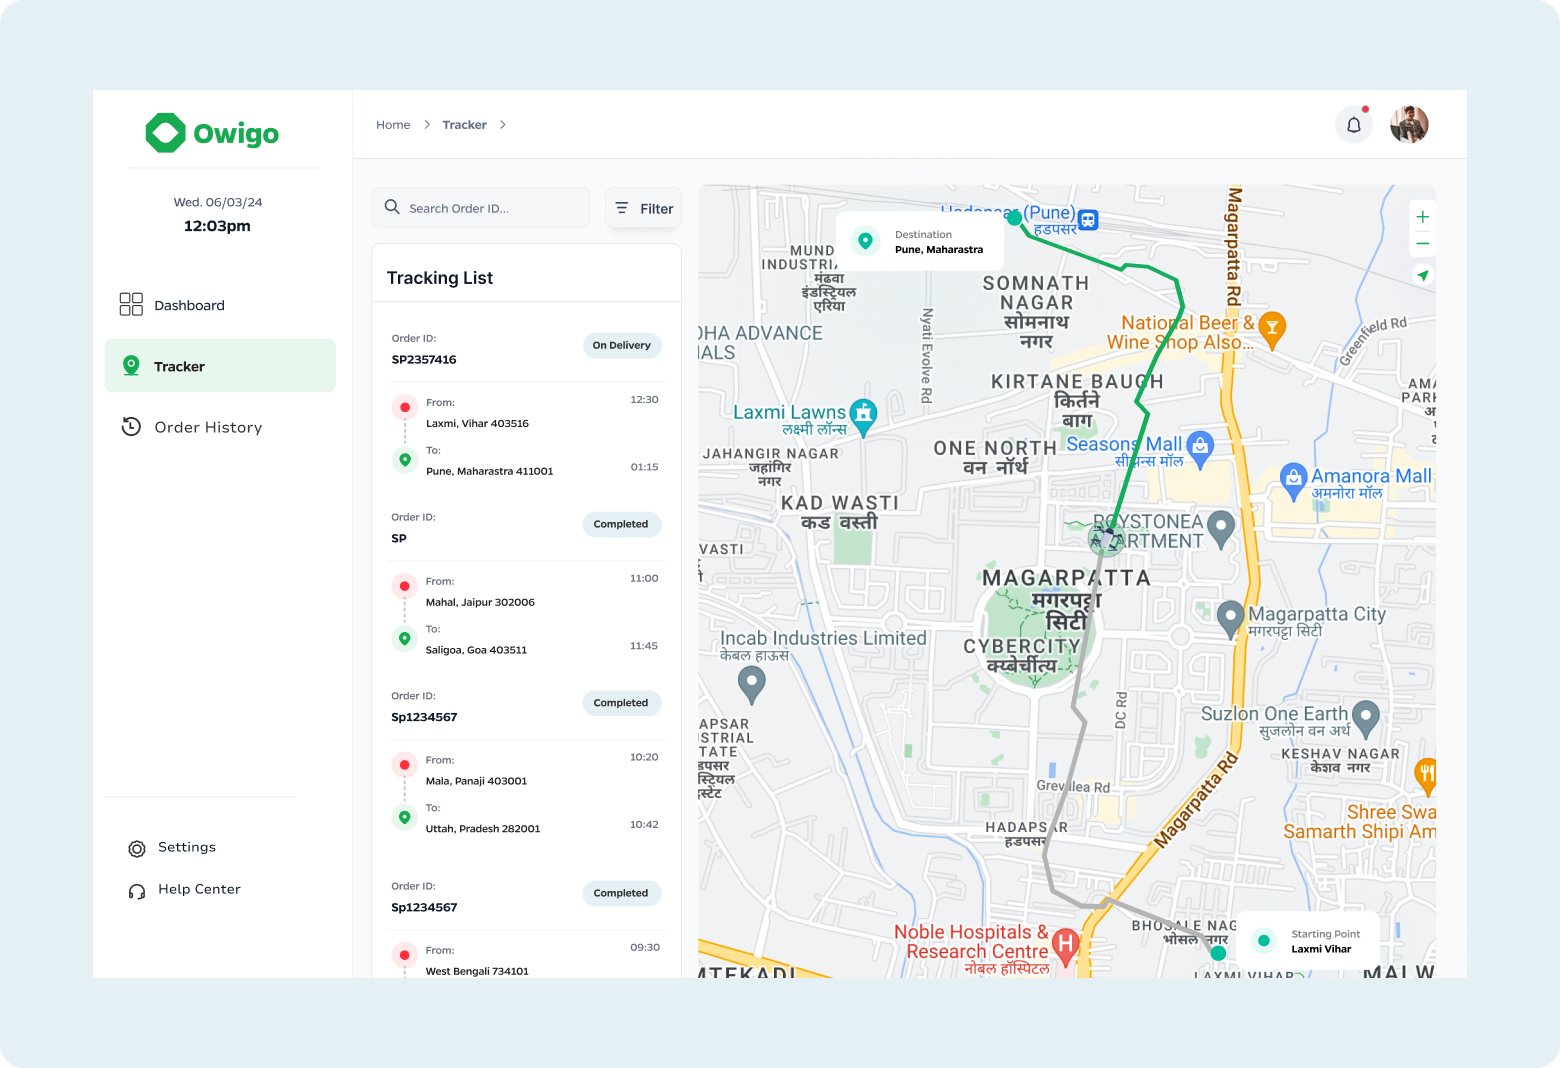
Task: Zoom out on the map
Action: point(1422,243)
